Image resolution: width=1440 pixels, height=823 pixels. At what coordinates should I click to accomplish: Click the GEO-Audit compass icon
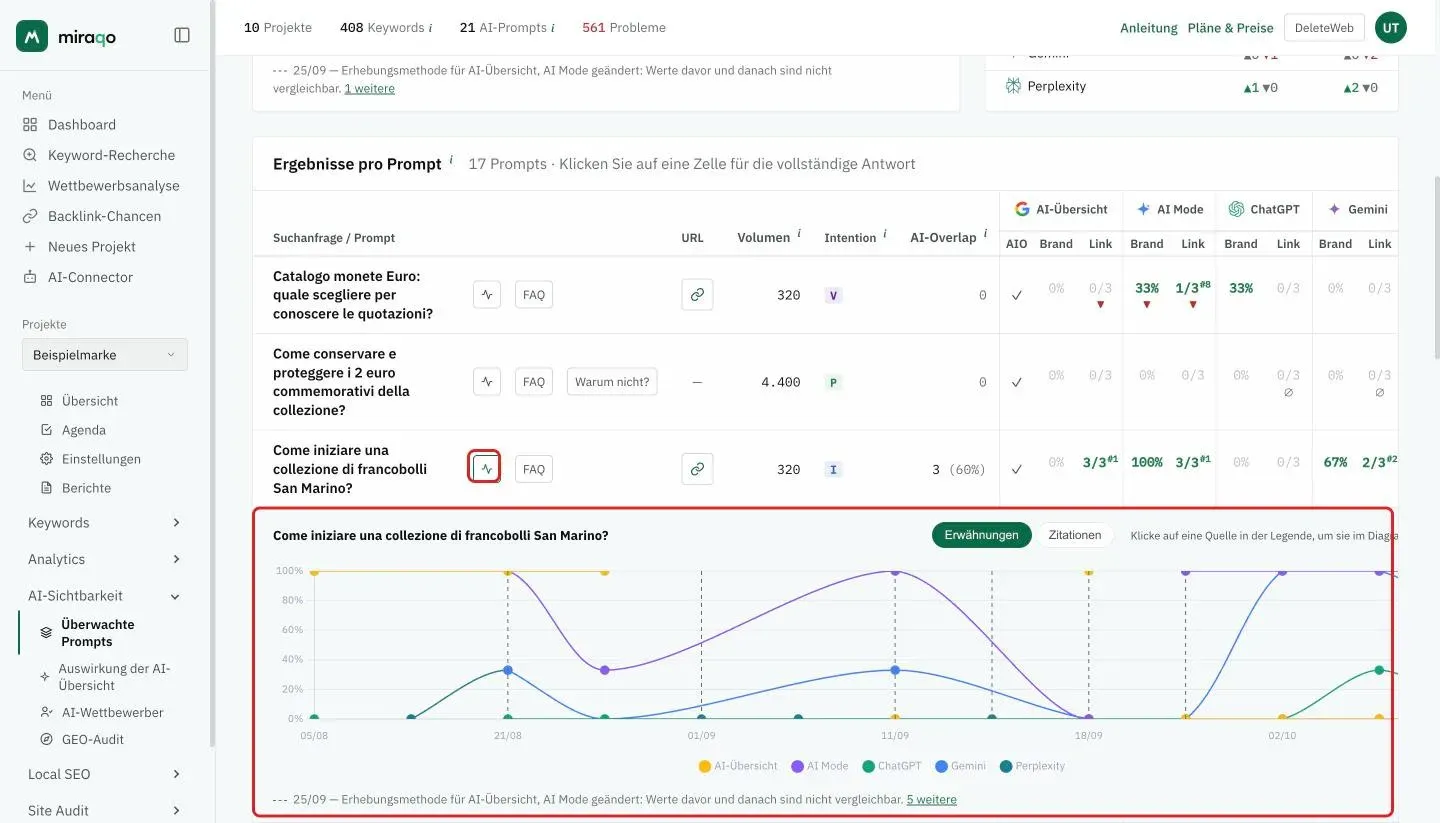(x=46, y=740)
